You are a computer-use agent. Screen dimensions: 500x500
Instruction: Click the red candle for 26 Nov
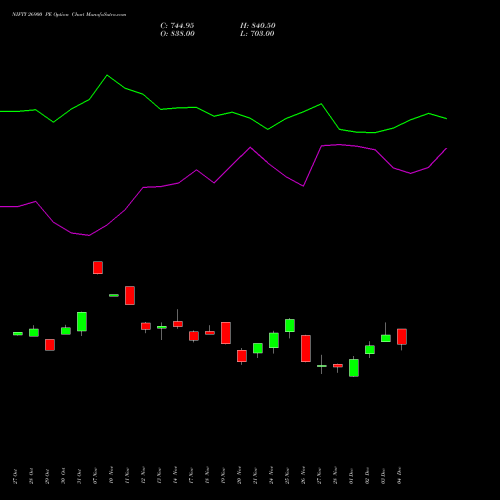click(306, 348)
